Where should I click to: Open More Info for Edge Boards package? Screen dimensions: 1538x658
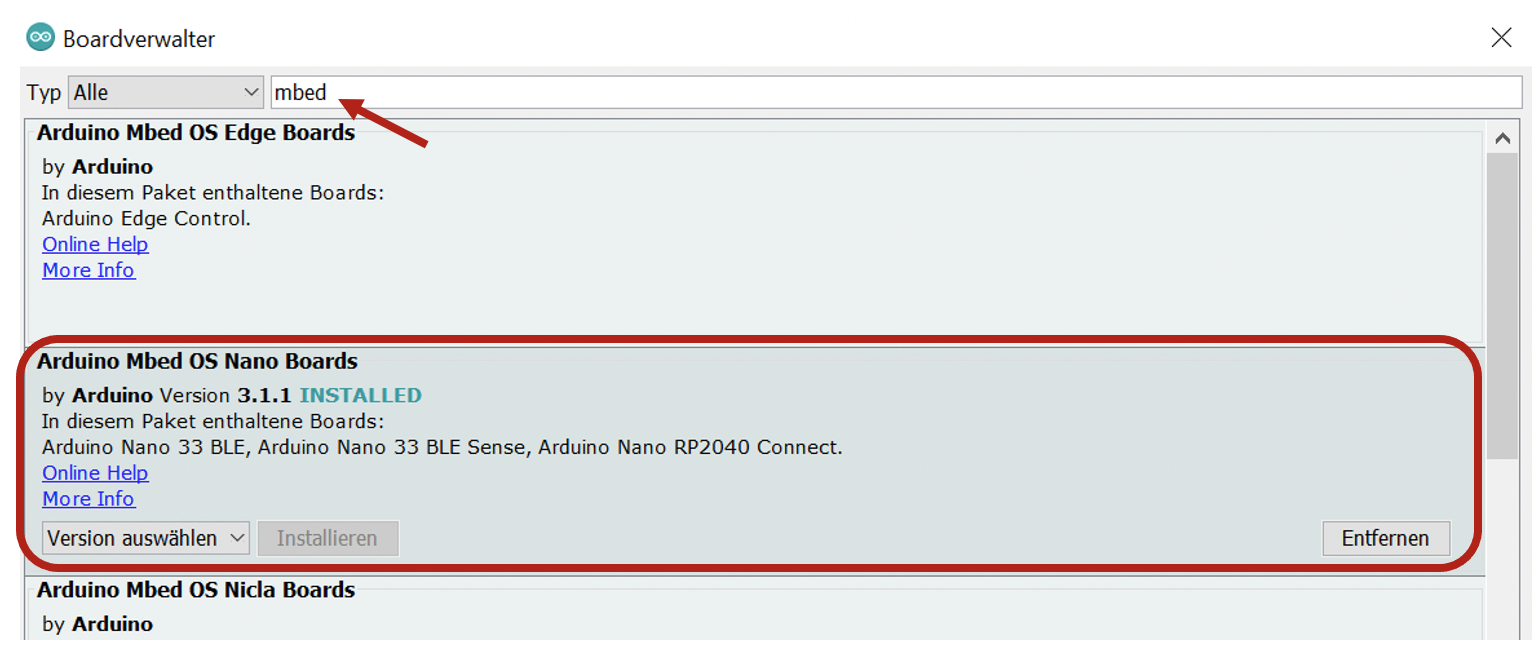click(88, 270)
